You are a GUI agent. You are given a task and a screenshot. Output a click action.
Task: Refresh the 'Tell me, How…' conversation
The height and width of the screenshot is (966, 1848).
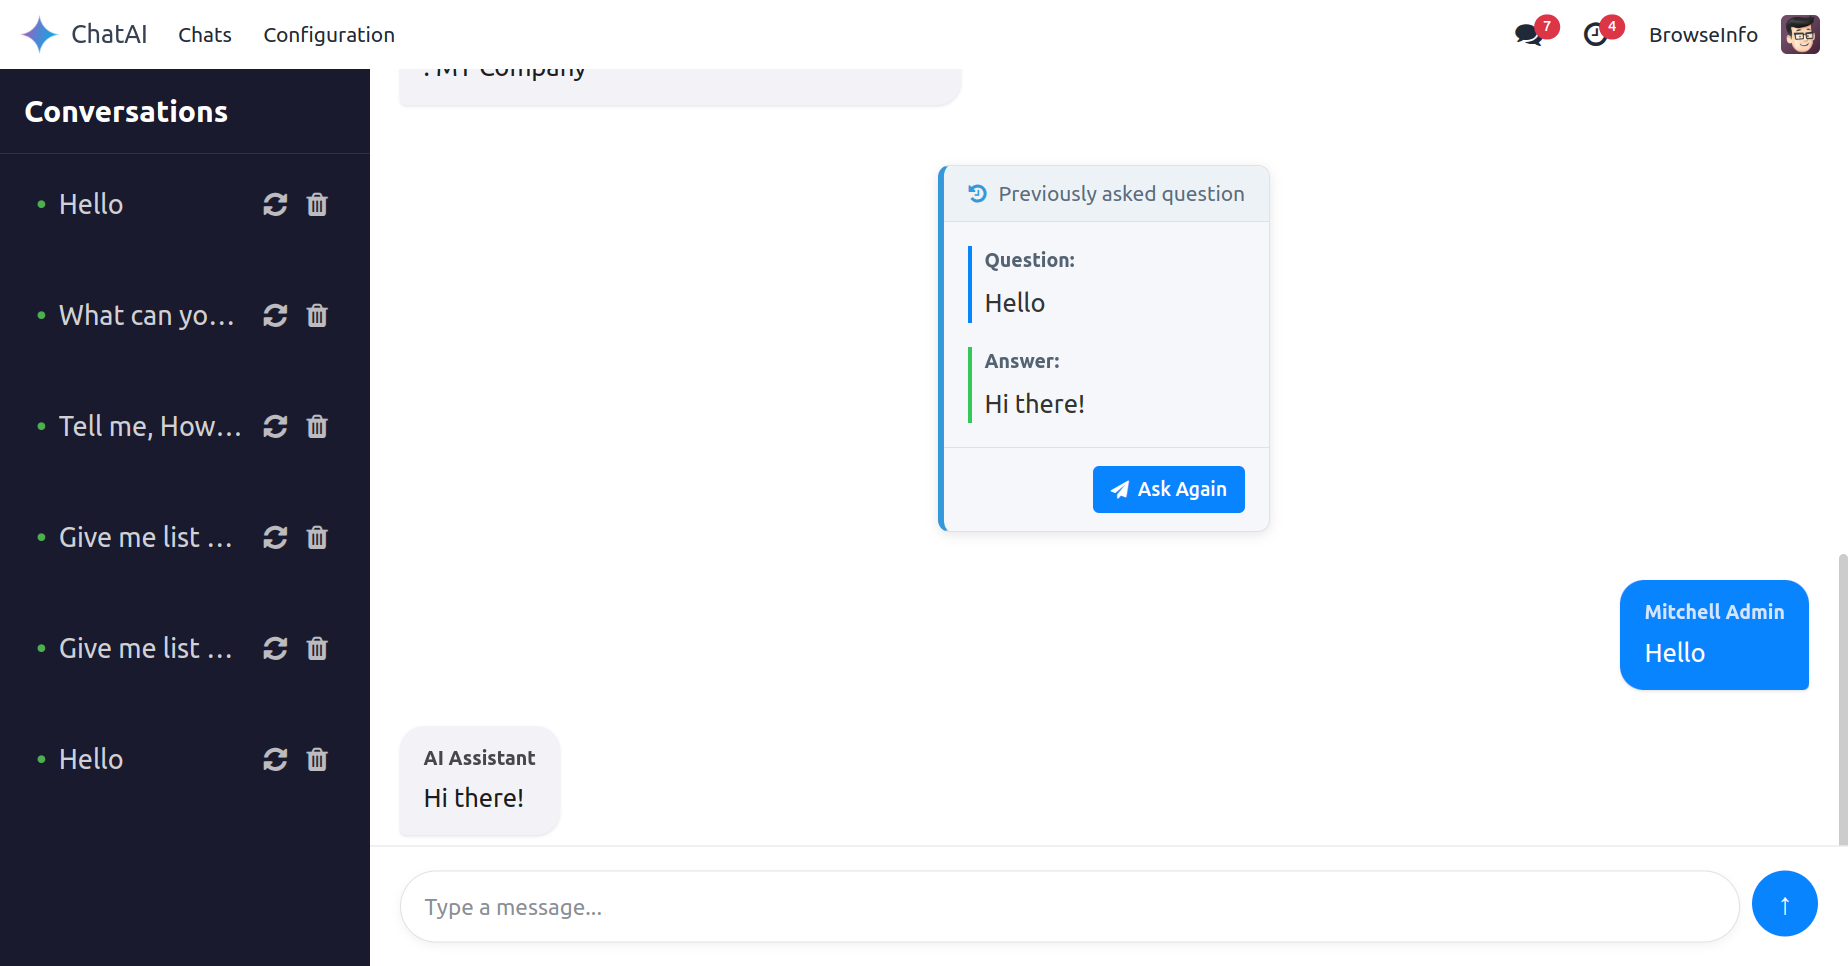(x=275, y=427)
